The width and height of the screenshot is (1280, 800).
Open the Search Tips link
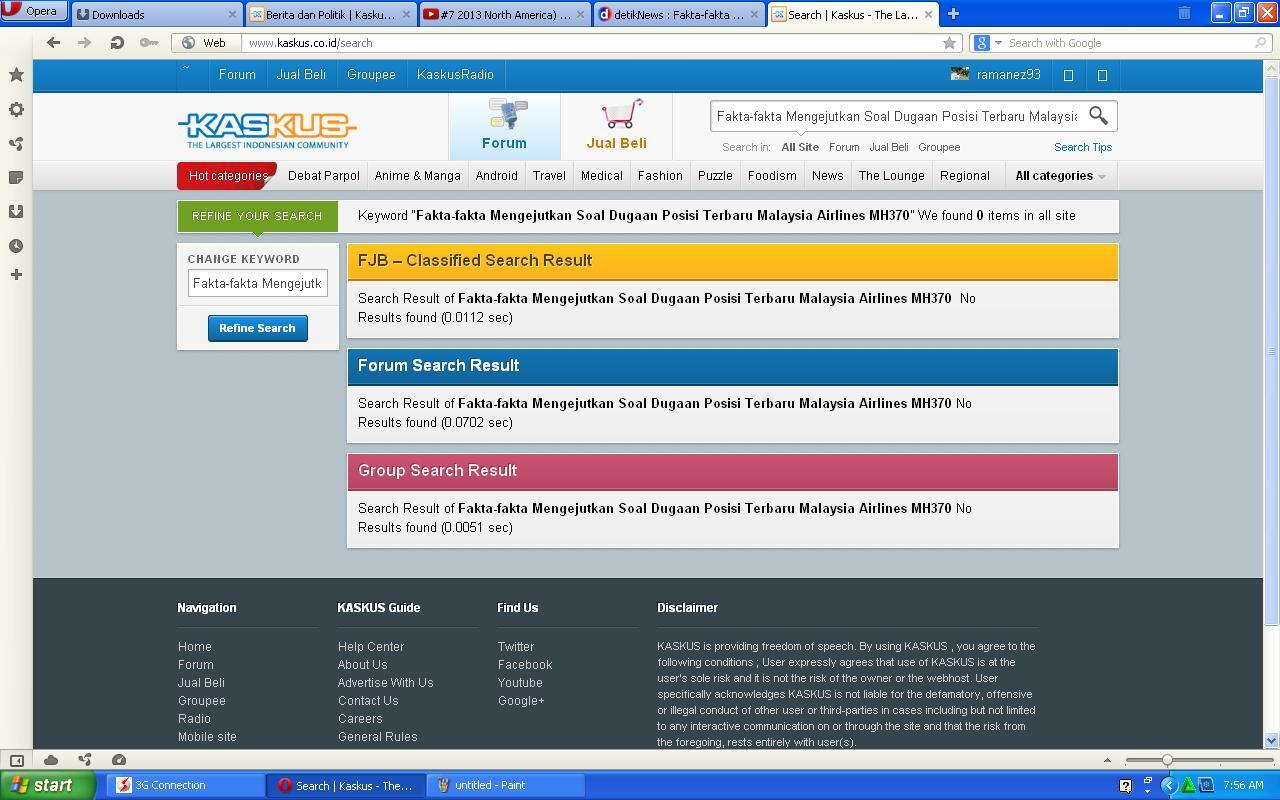[x=1083, y=147]
